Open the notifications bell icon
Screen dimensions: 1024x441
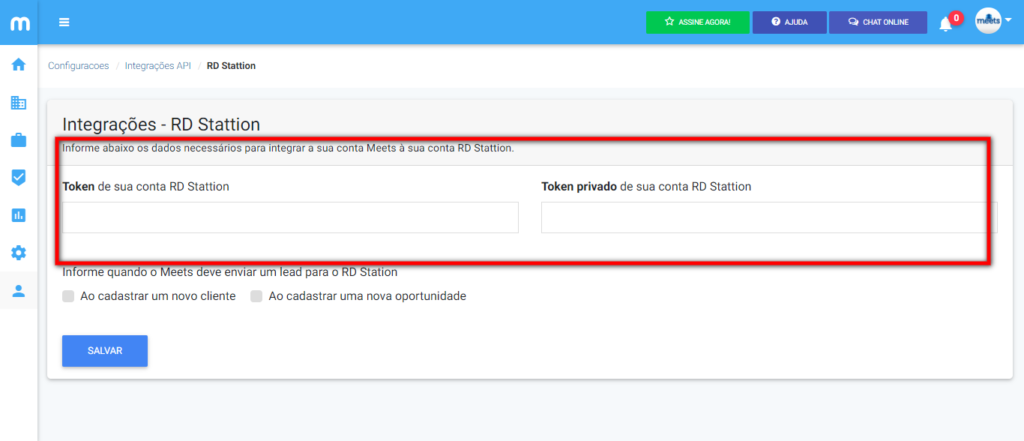pos(945,25)
